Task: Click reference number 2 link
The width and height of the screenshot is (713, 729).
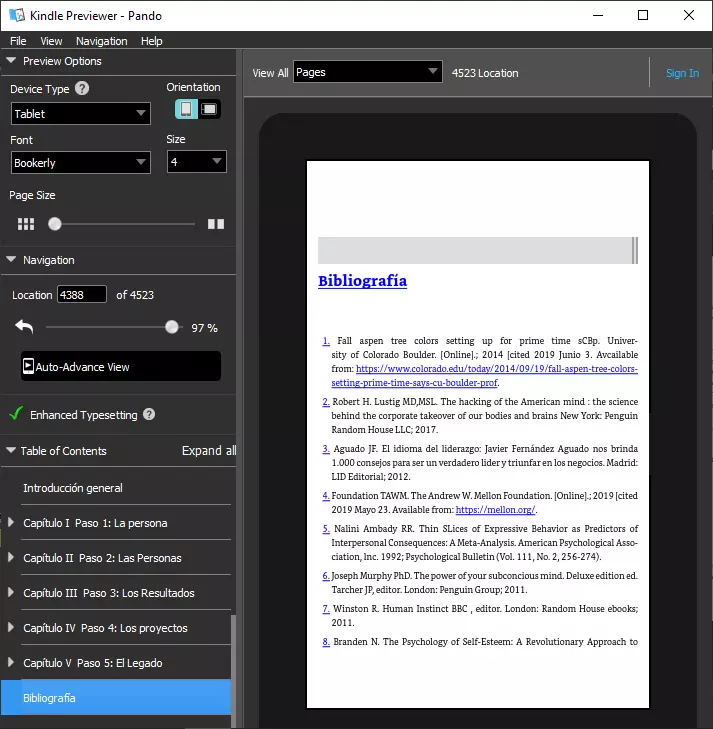Action: click(326, 402)
